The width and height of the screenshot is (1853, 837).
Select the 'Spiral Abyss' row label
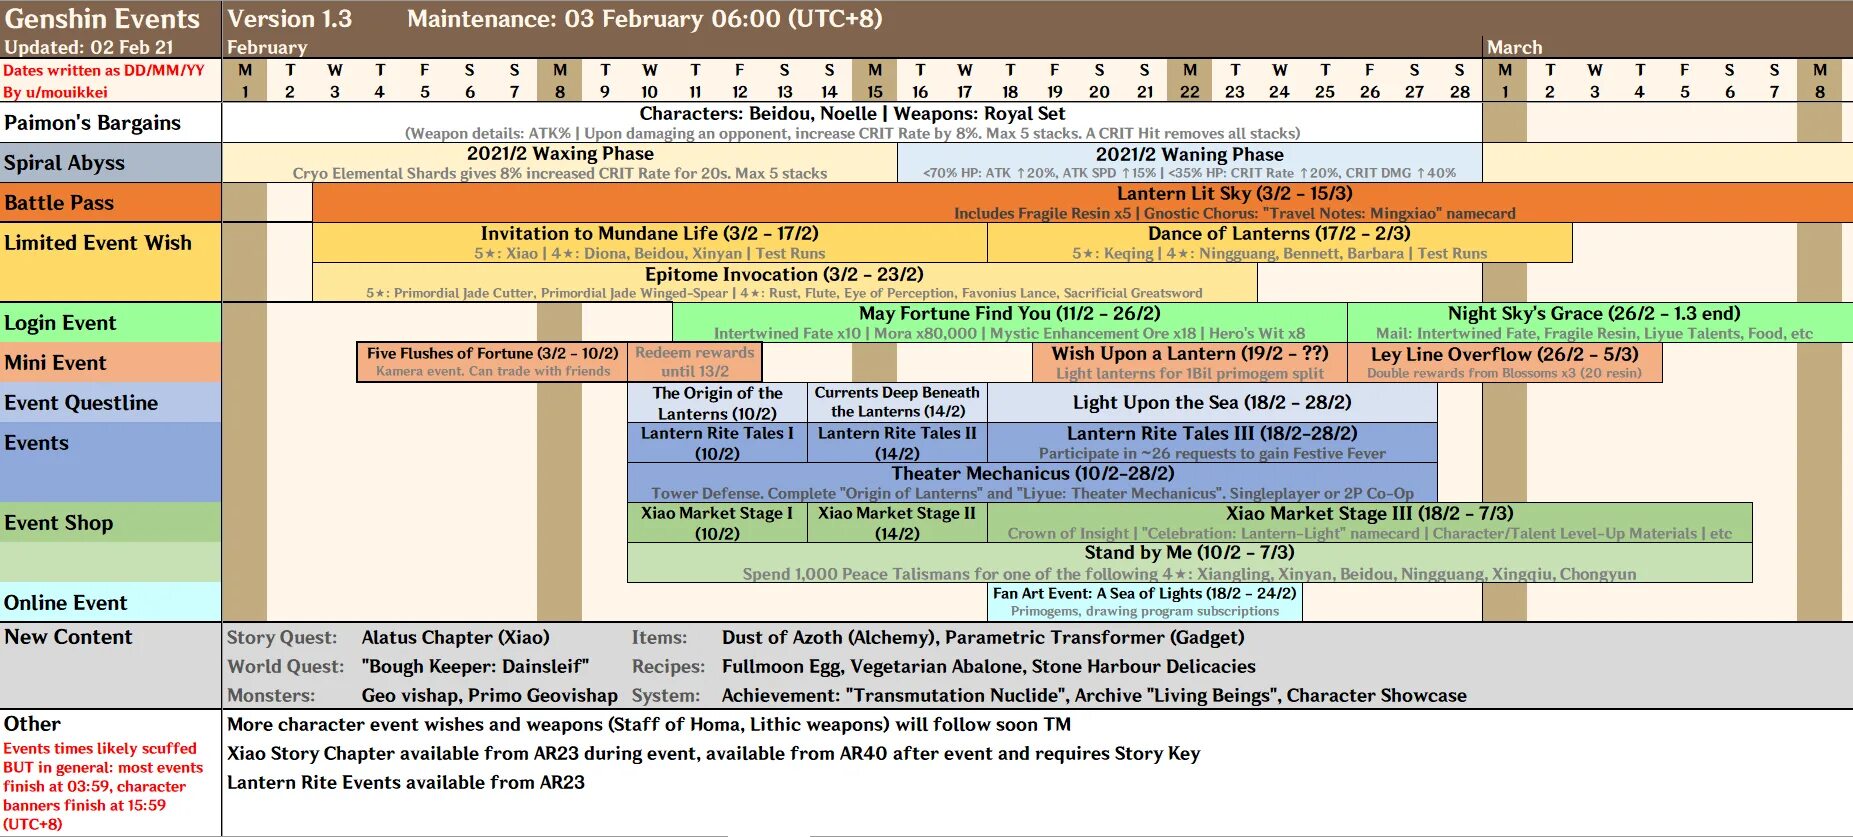coord(110,162)
